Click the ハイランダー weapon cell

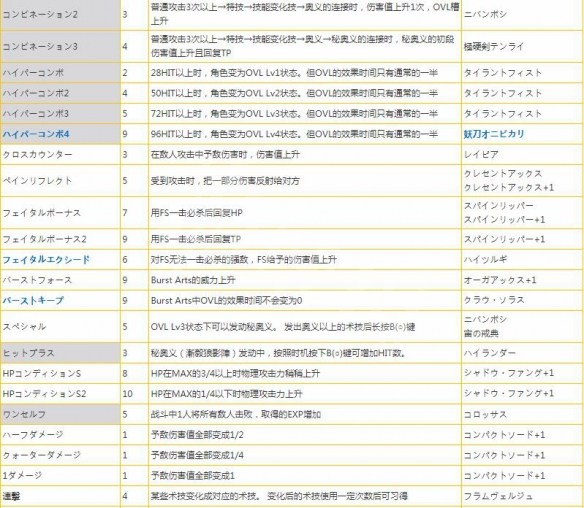coord(523,353)
